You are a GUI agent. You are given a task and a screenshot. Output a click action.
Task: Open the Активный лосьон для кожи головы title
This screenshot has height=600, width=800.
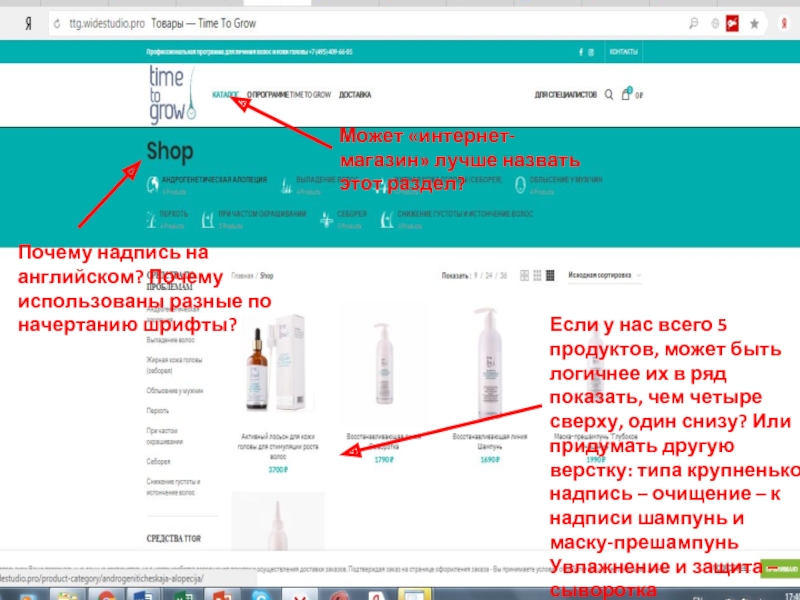[x=278, y=446]
